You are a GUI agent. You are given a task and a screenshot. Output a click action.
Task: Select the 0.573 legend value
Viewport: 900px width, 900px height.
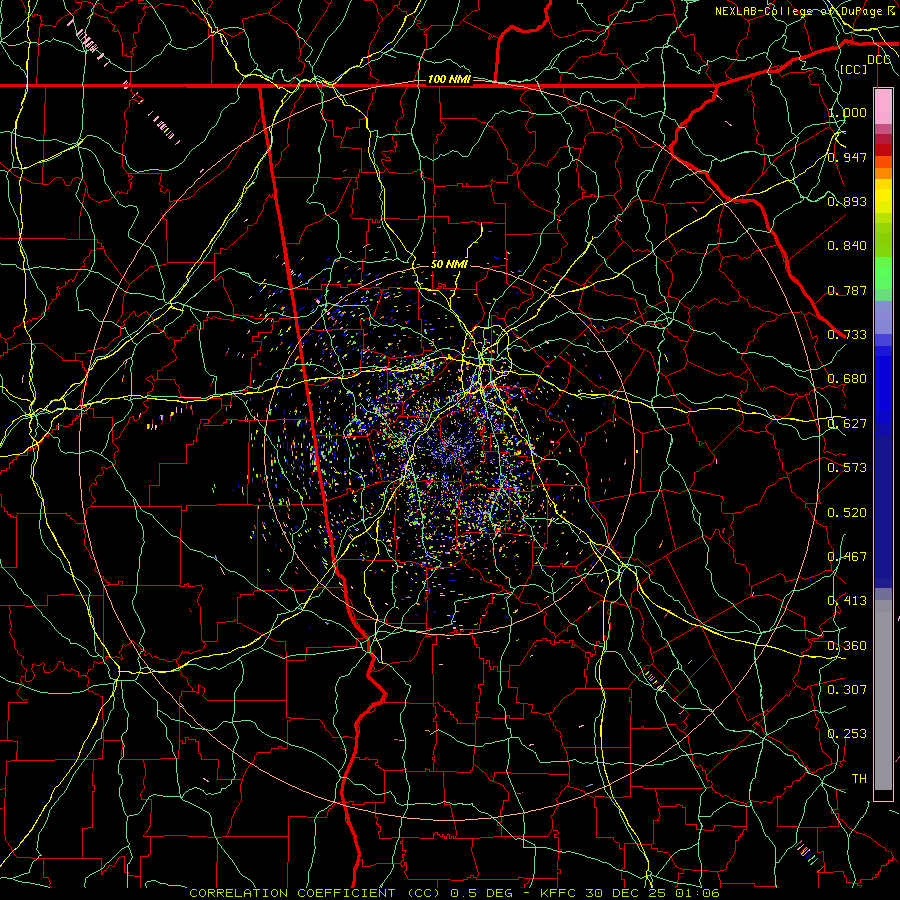(x=847, y=467)
